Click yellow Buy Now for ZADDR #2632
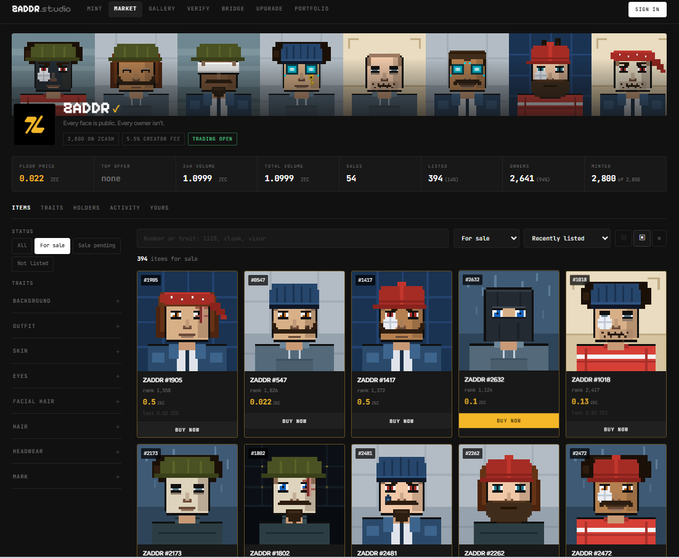The image size is (679, 558). coord(509,421)
